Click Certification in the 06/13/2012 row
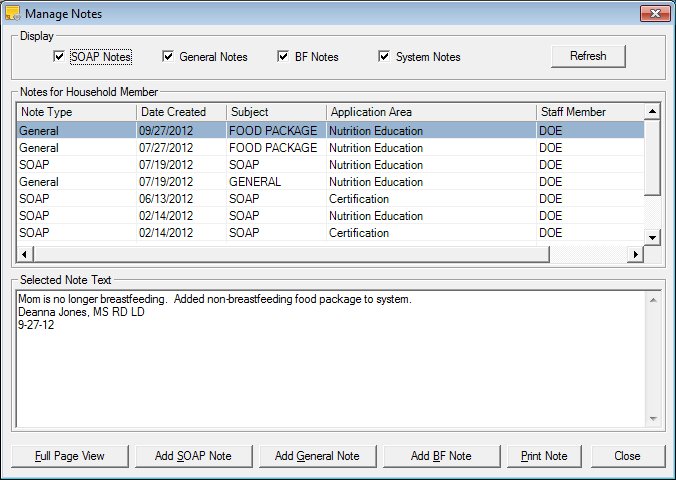 (x=359, y=199)
